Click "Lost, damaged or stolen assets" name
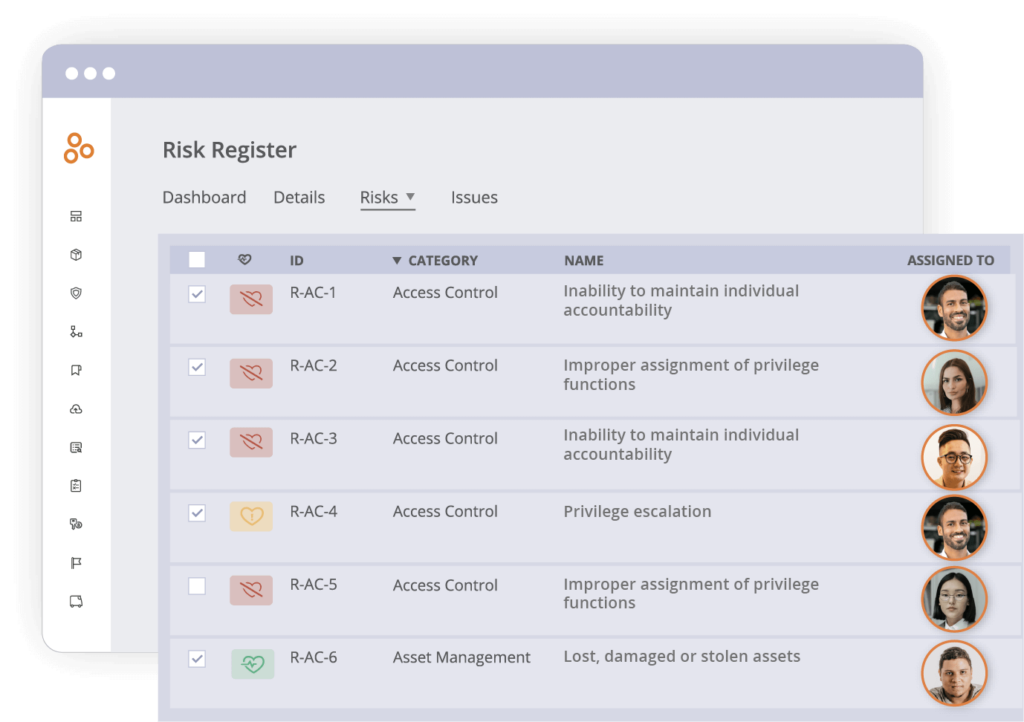This screenshot has width=1024, height=722. (x=682, y=657)
